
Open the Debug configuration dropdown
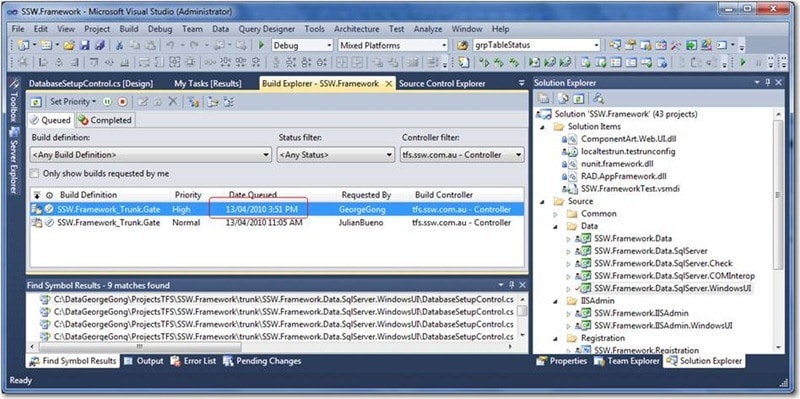pyautogui.click(x=302, y=45)
